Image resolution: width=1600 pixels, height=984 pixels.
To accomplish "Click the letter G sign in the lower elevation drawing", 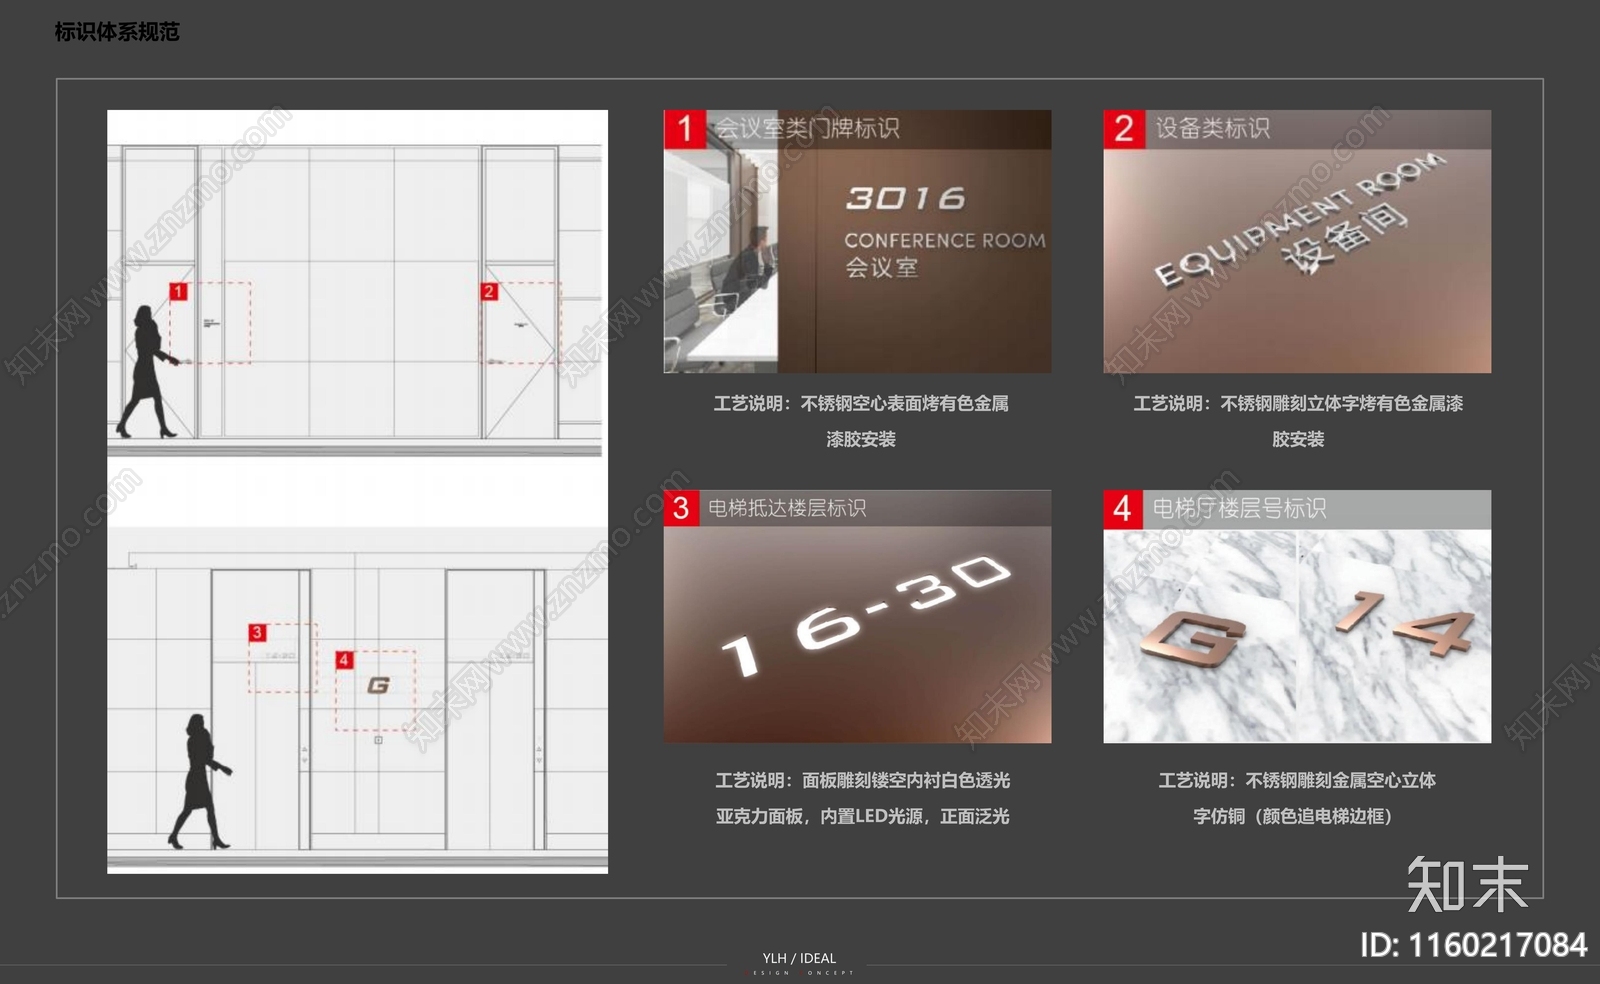I will tap(378, 685).
